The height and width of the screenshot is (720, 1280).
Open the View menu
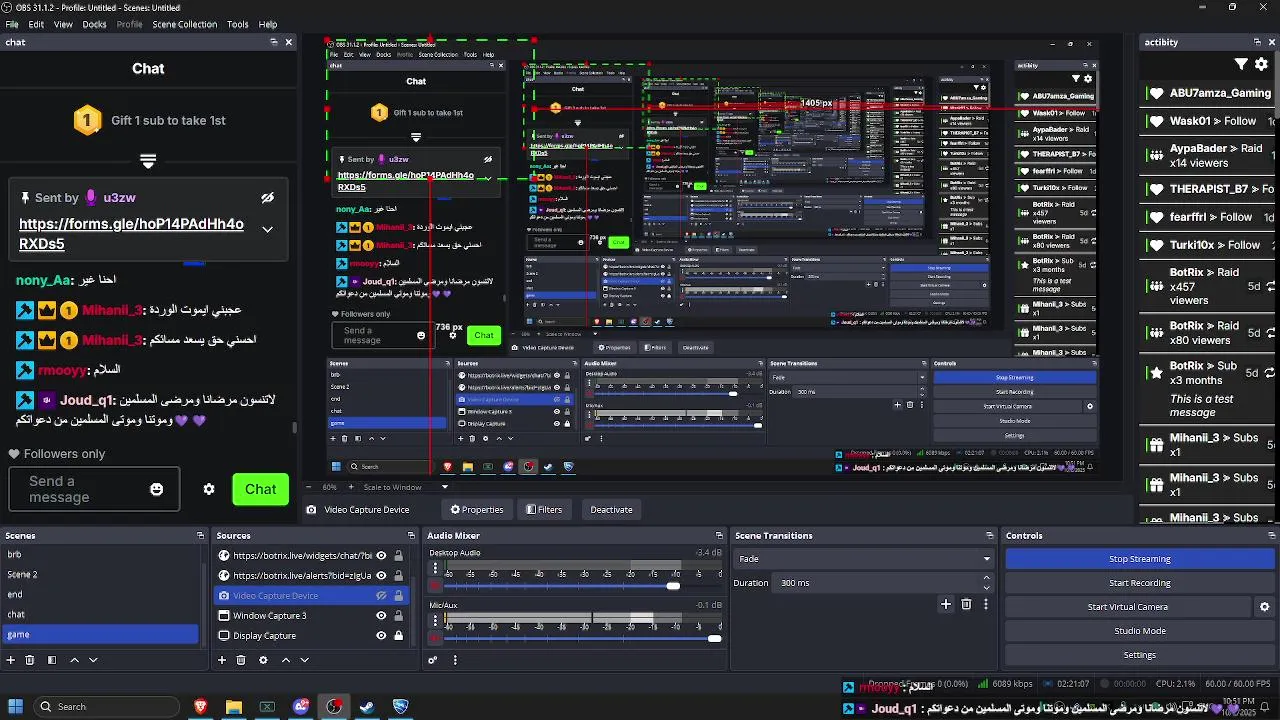click(x=63, y=24)
